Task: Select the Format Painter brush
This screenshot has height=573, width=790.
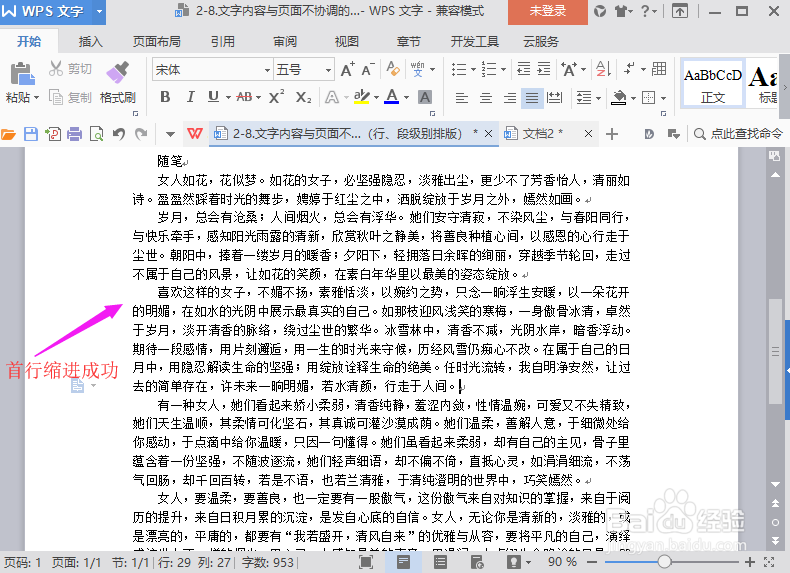Action: coord(118,73)
